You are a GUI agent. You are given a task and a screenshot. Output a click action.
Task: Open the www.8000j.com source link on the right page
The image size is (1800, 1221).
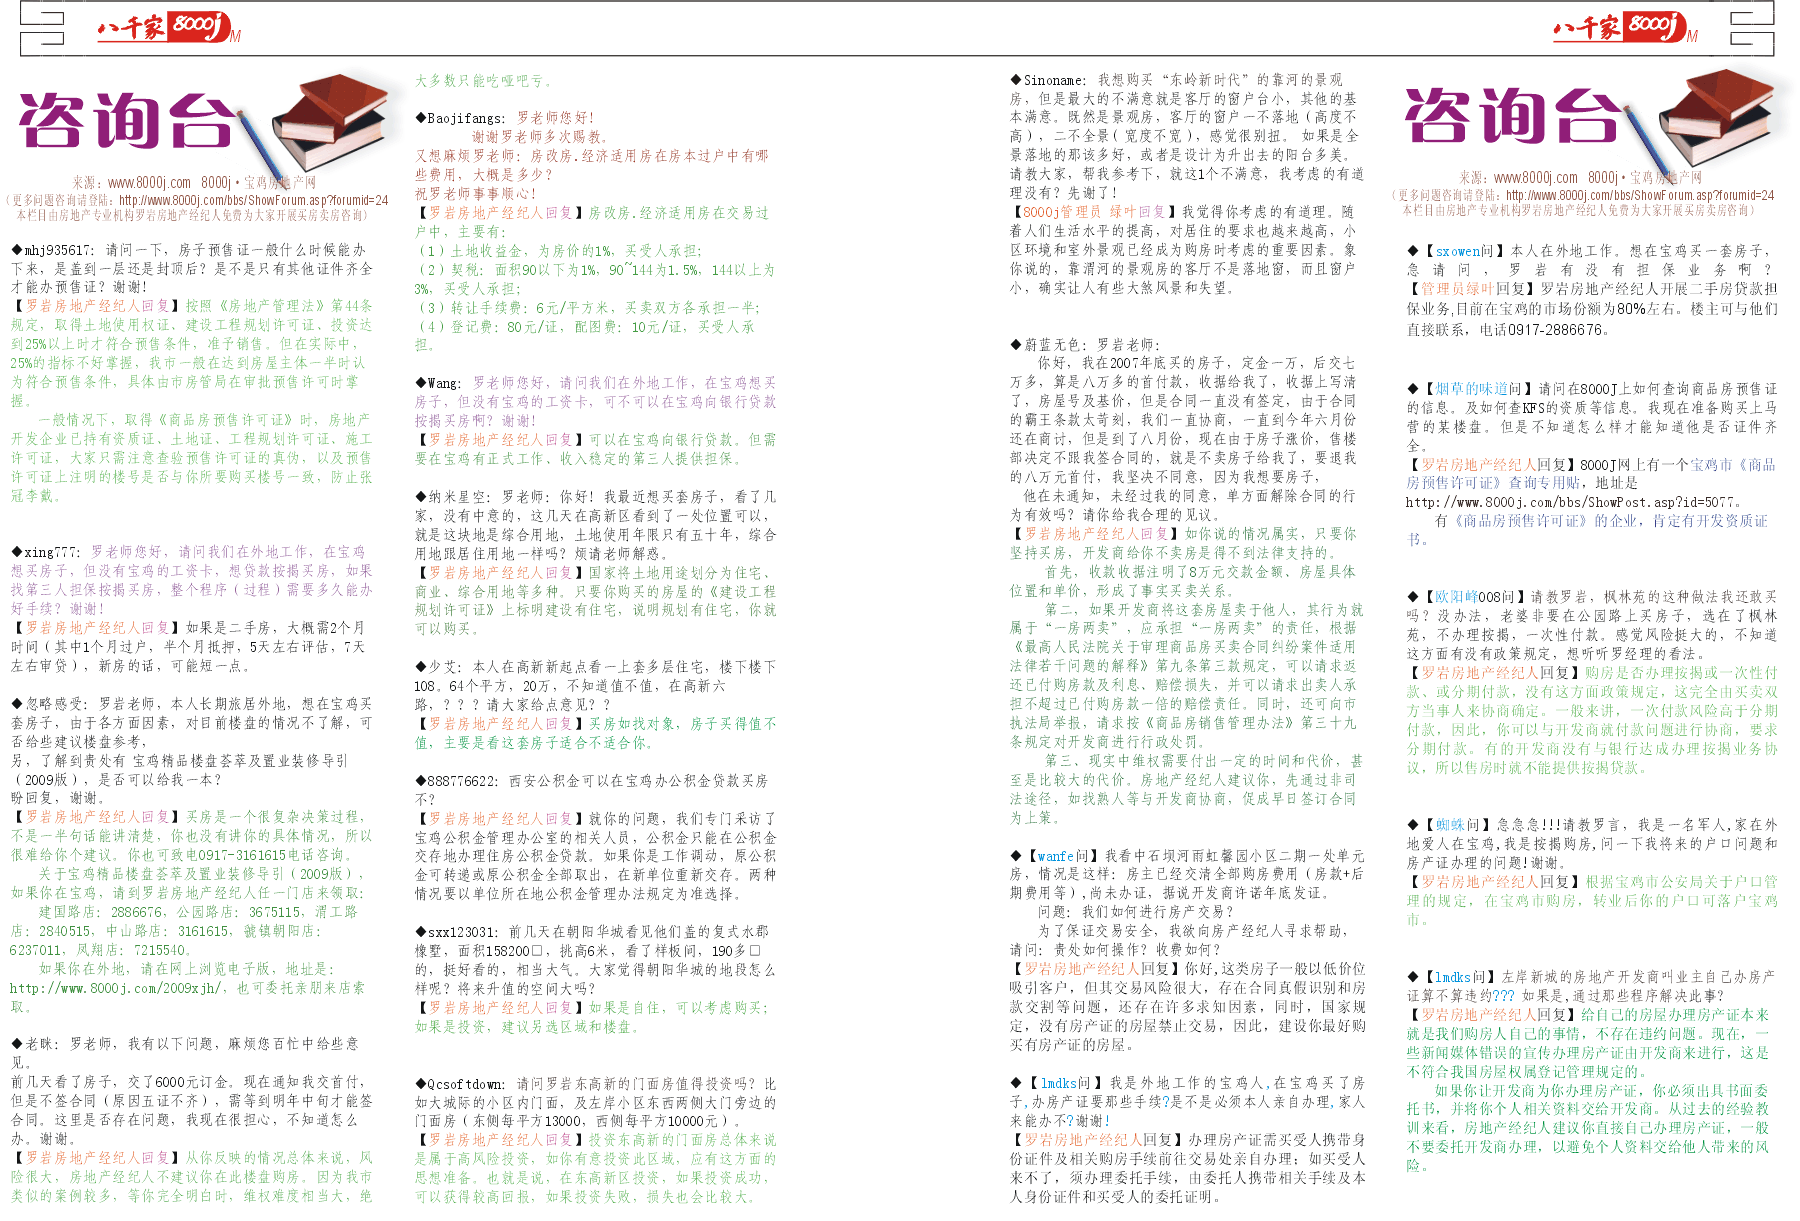click(x=1536, y=178)
